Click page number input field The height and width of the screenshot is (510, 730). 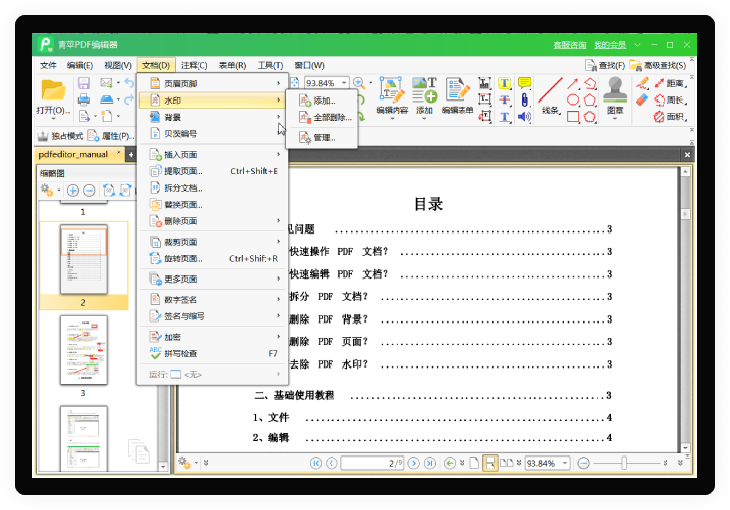372,463
